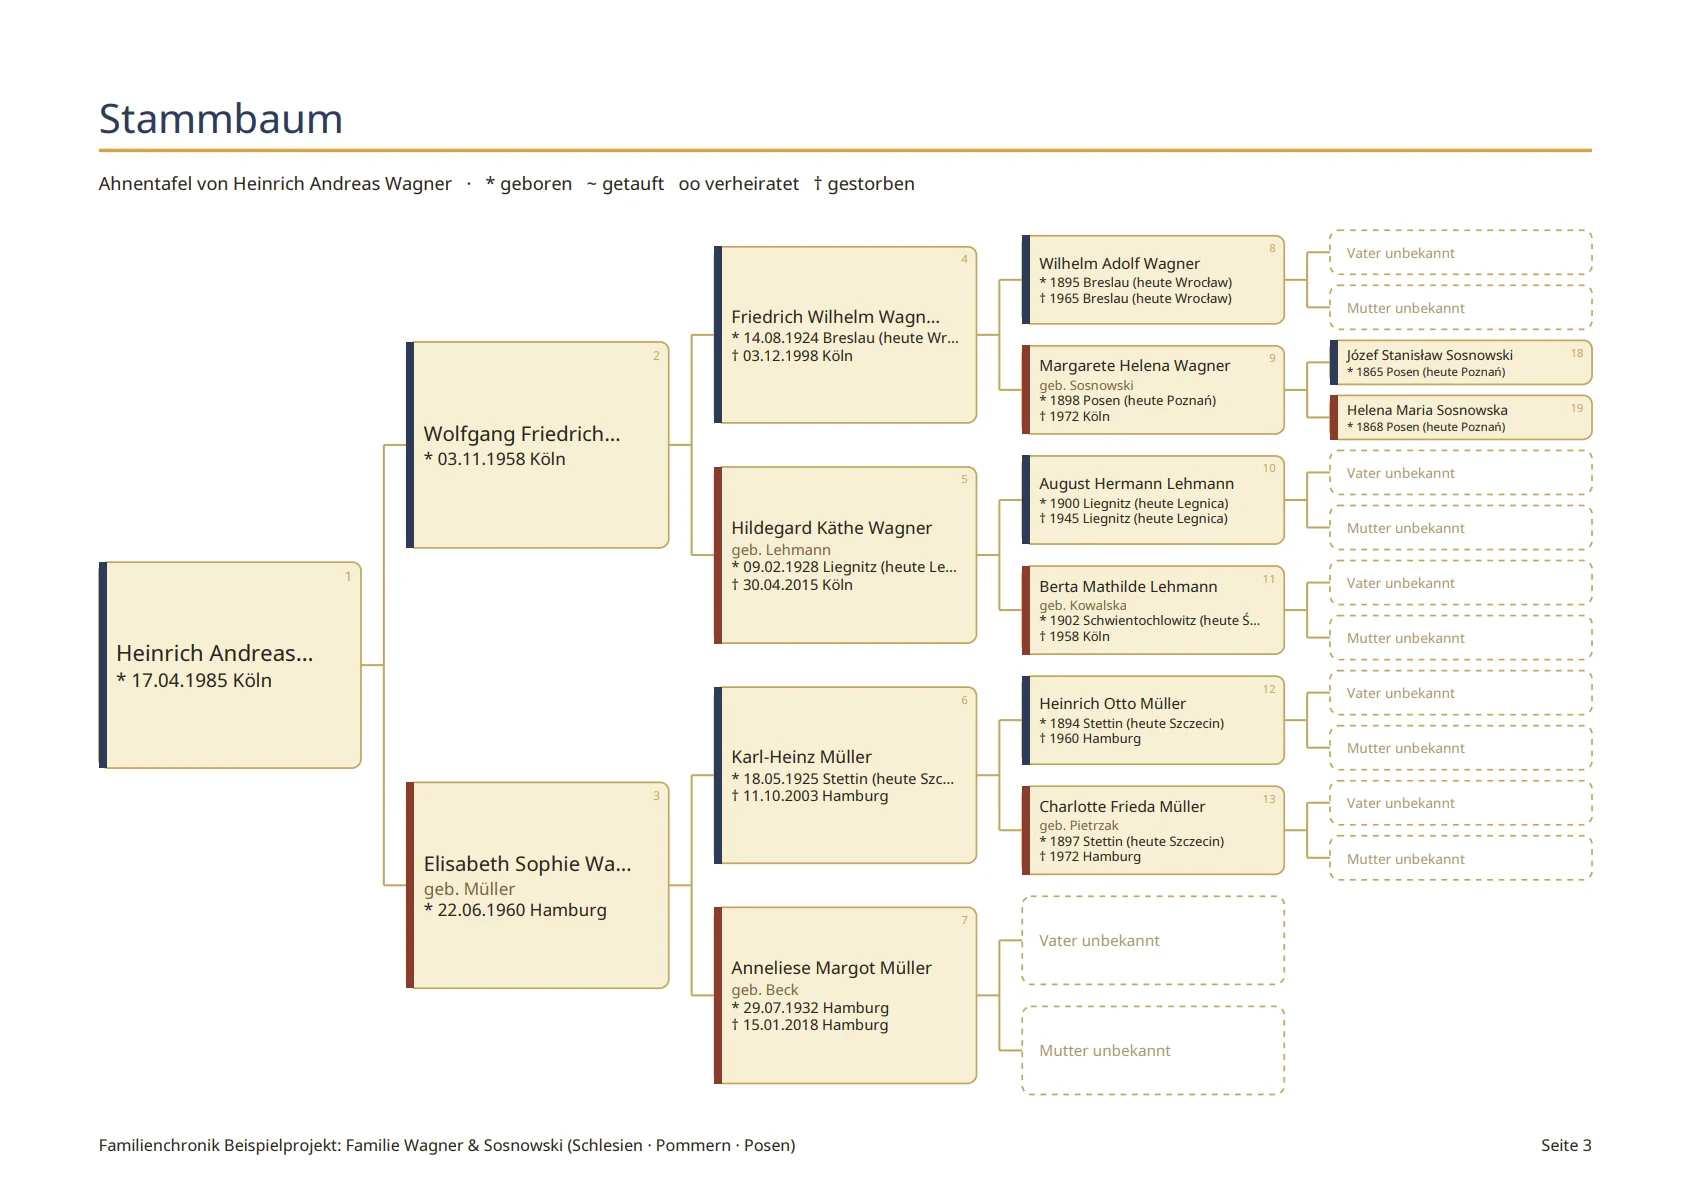
Task: Click '* 1868 Posen (heute Poznań)' line
Action: click(x=1426, y=427)
